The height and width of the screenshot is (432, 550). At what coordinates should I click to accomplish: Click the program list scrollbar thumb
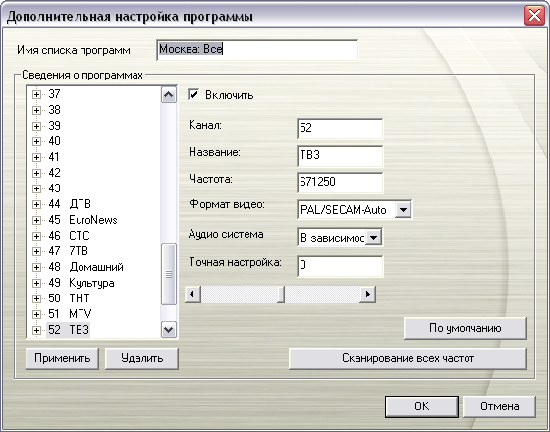point(169,274)
